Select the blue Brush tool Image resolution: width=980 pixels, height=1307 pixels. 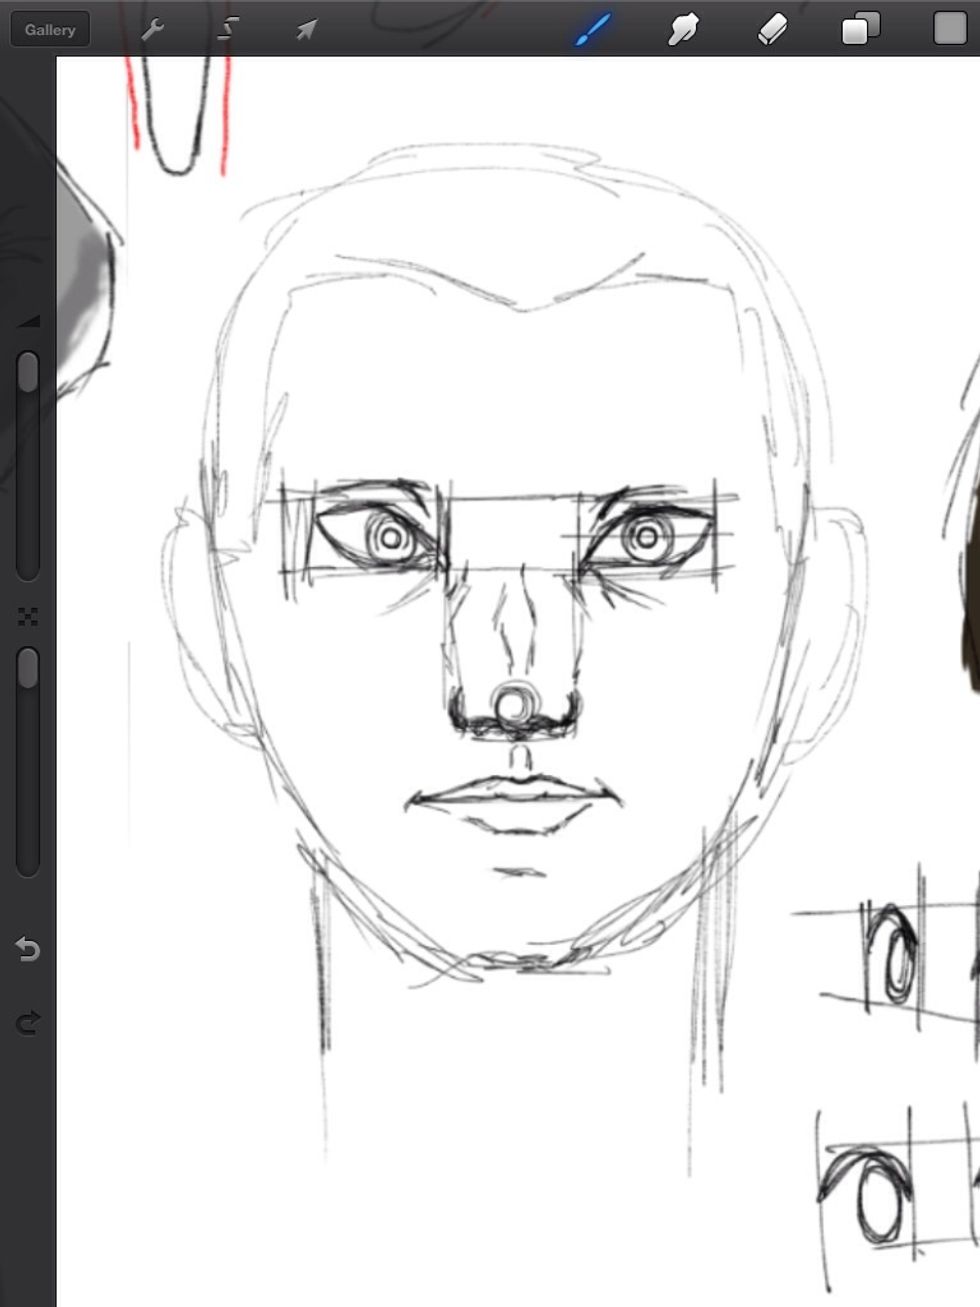coord(592,29)
